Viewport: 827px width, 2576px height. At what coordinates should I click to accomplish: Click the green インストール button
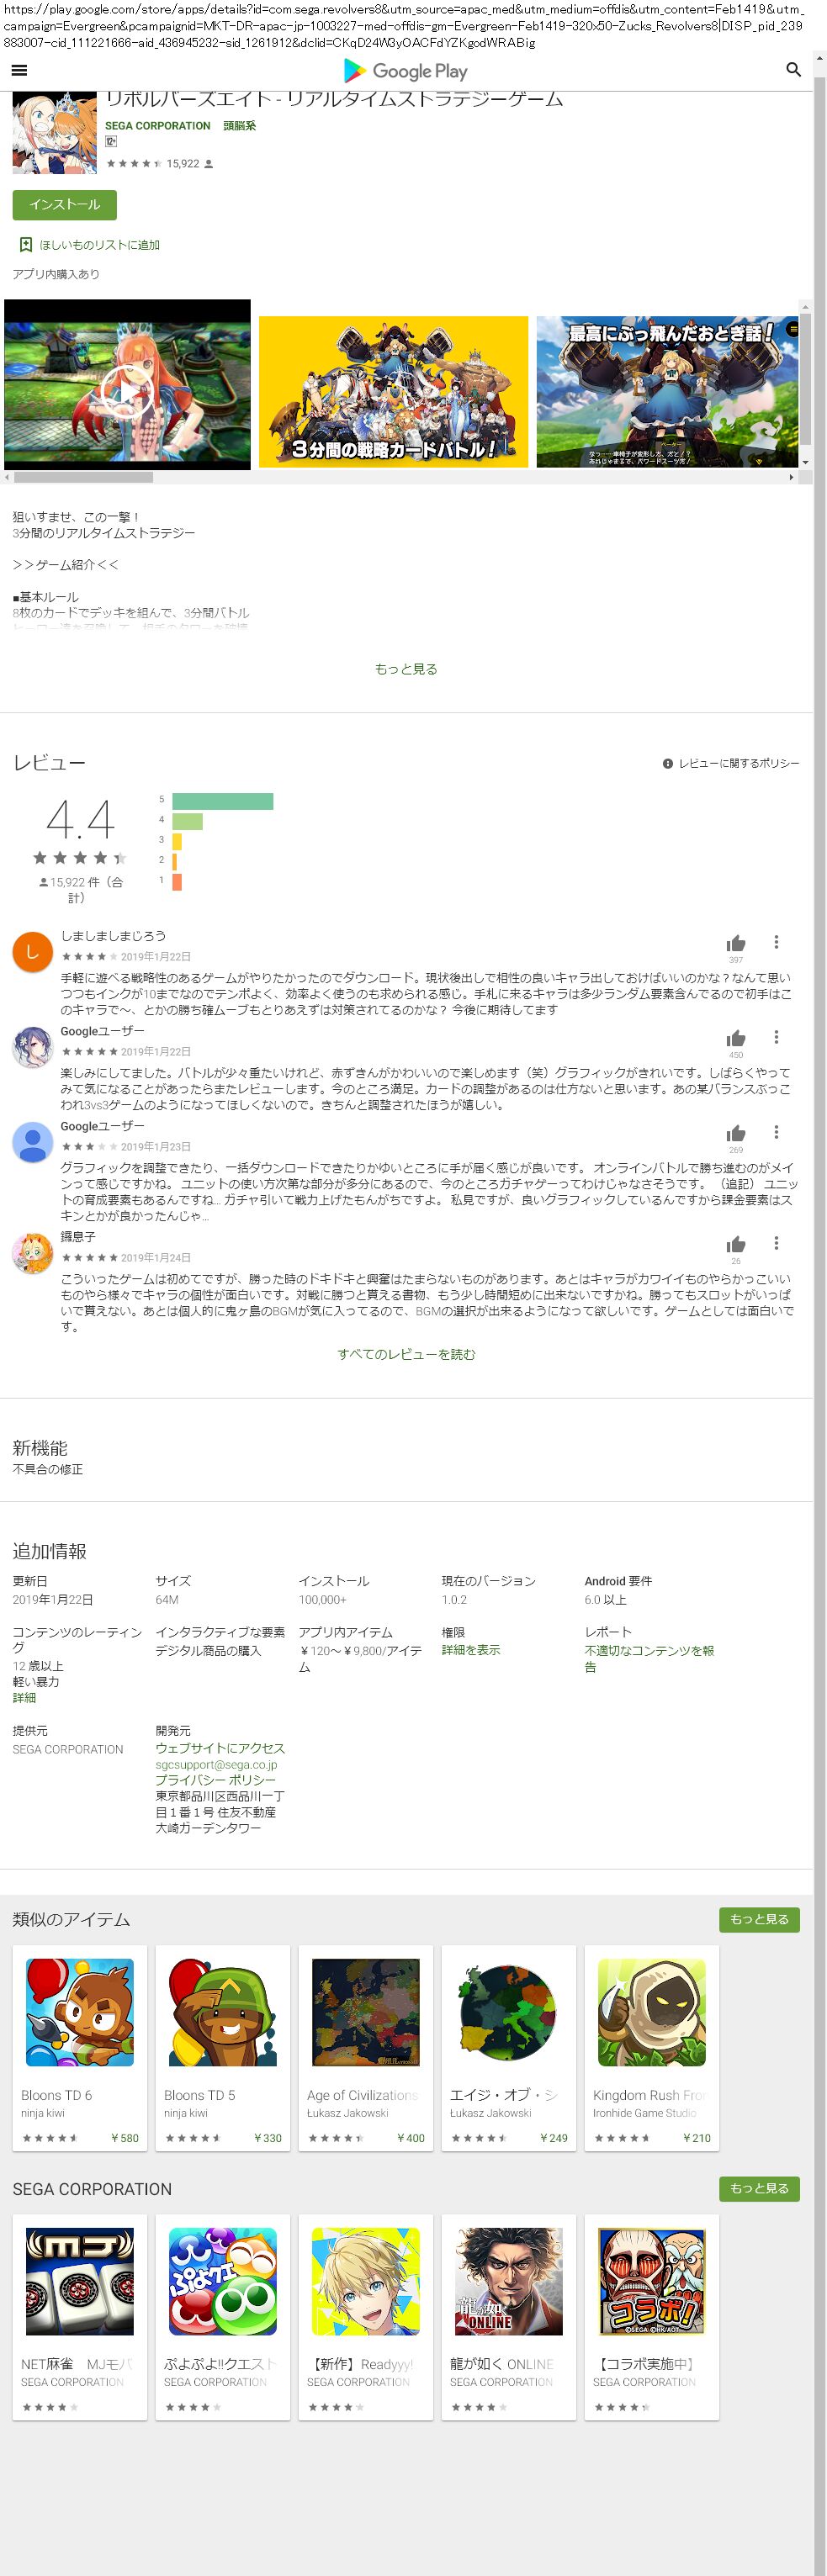(x=65, y=205)
